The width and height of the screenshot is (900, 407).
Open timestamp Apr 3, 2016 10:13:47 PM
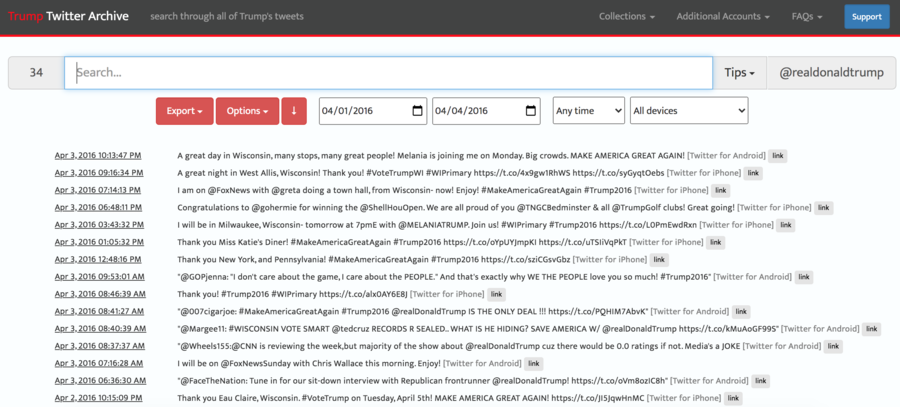tap(98, 156)
